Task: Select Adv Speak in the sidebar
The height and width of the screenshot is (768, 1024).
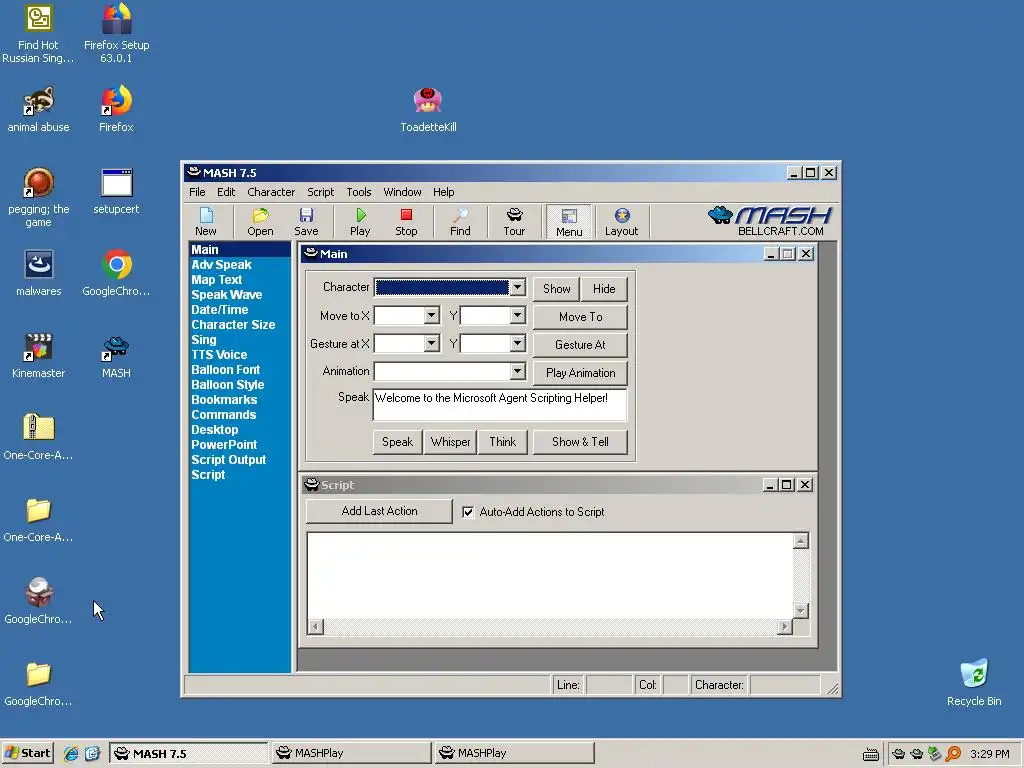Action: pyautogui.click(x=221, y=264)
